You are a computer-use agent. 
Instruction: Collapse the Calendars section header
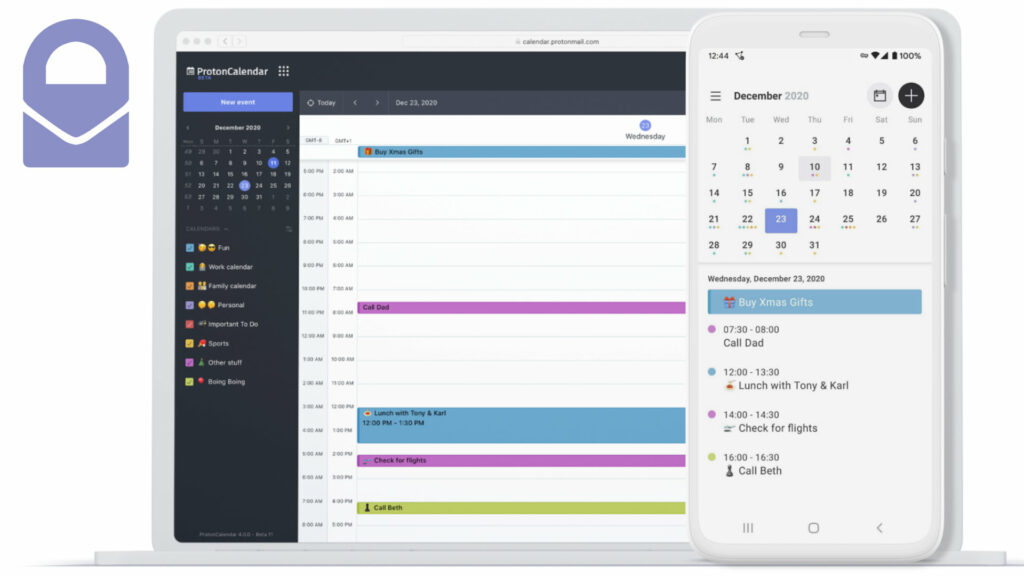[206, 229]
